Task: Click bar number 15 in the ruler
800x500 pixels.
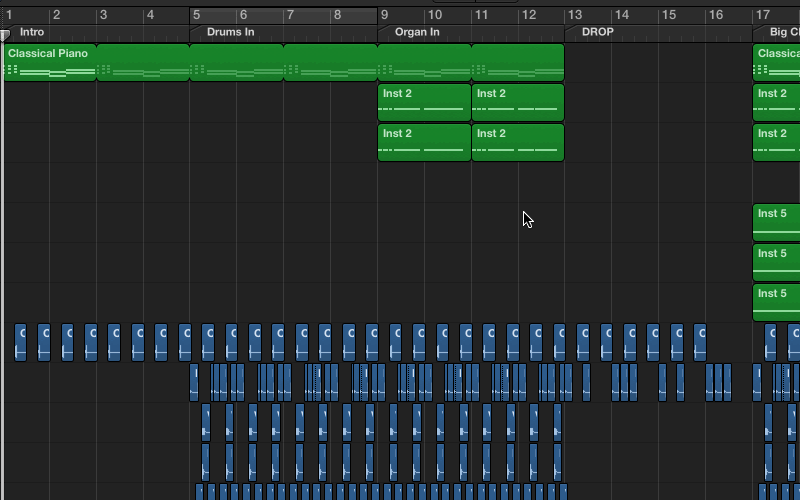Action: 669,15
